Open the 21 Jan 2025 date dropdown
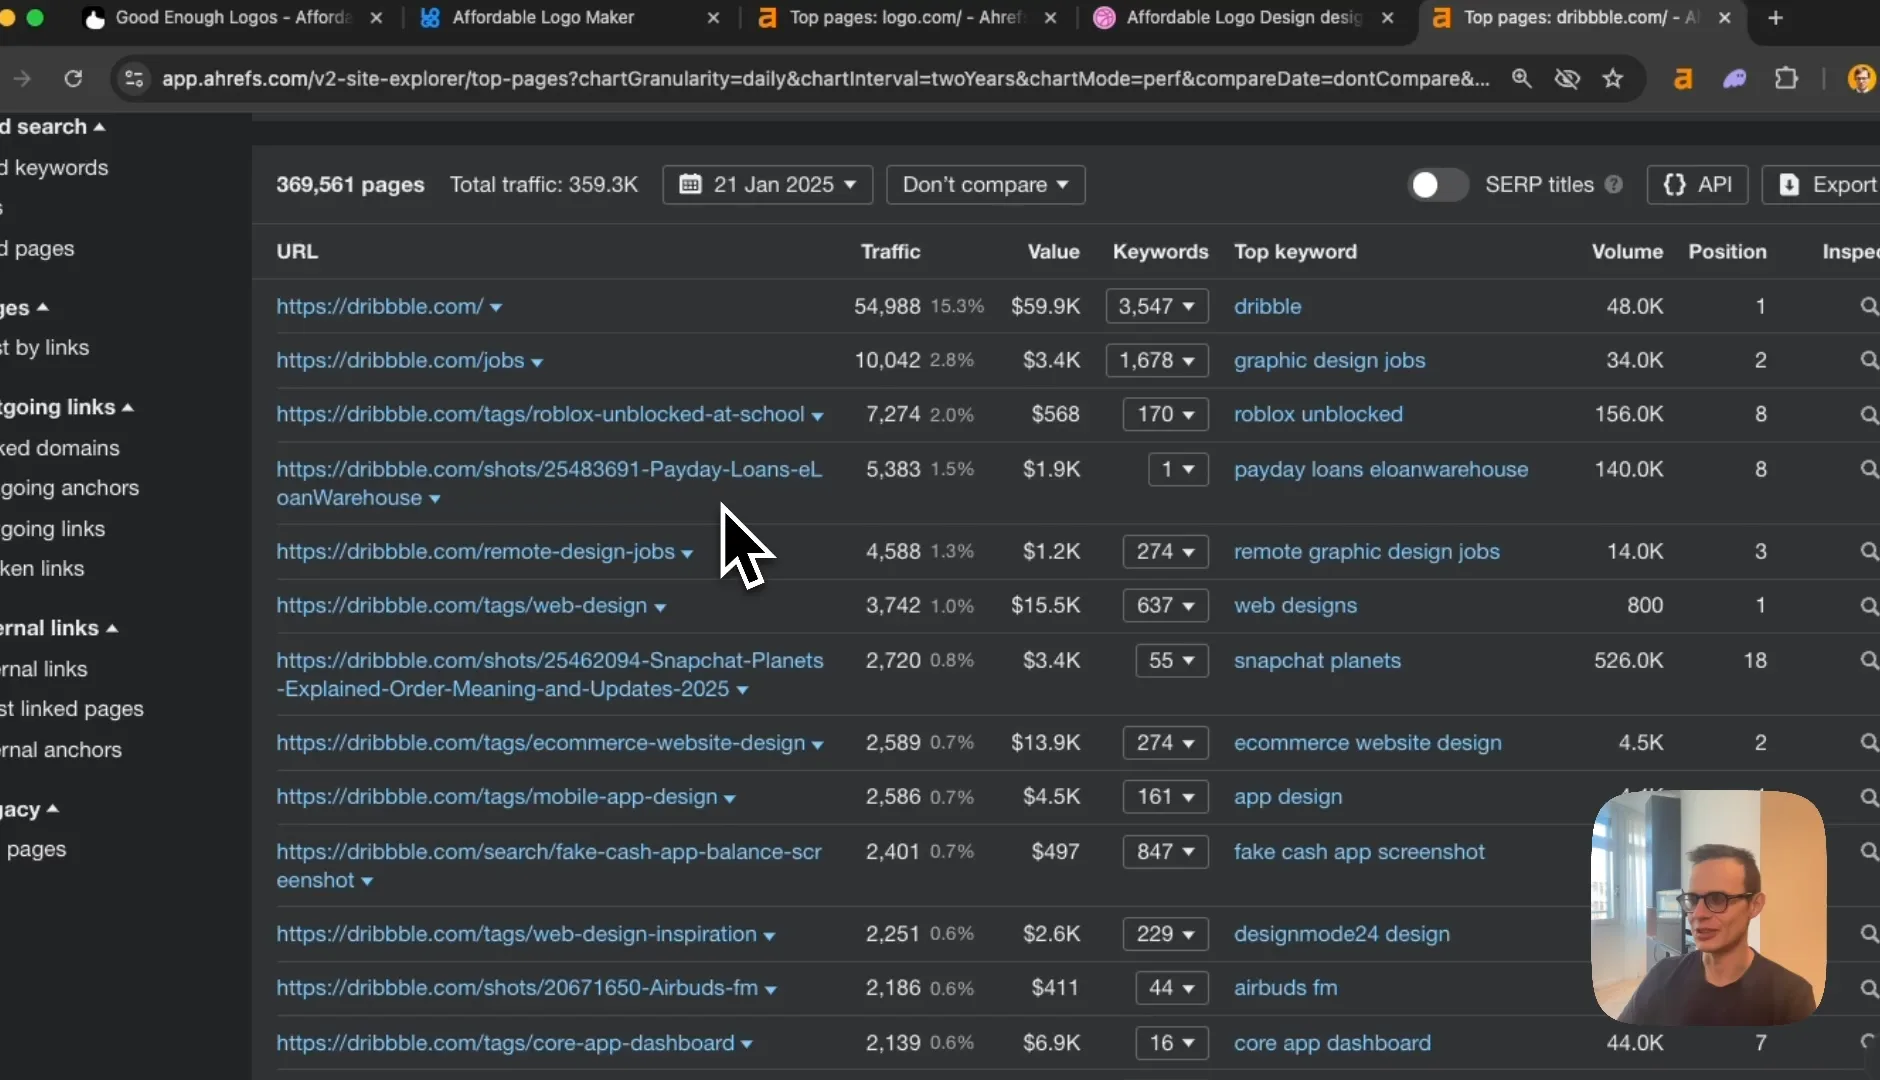The image size is (1880, 1080). coord(767,185)
